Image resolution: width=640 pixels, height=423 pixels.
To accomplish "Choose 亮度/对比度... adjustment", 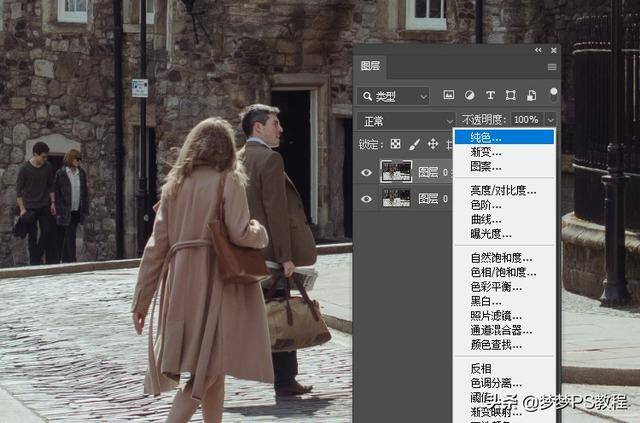I will click(x=504, y=190).
